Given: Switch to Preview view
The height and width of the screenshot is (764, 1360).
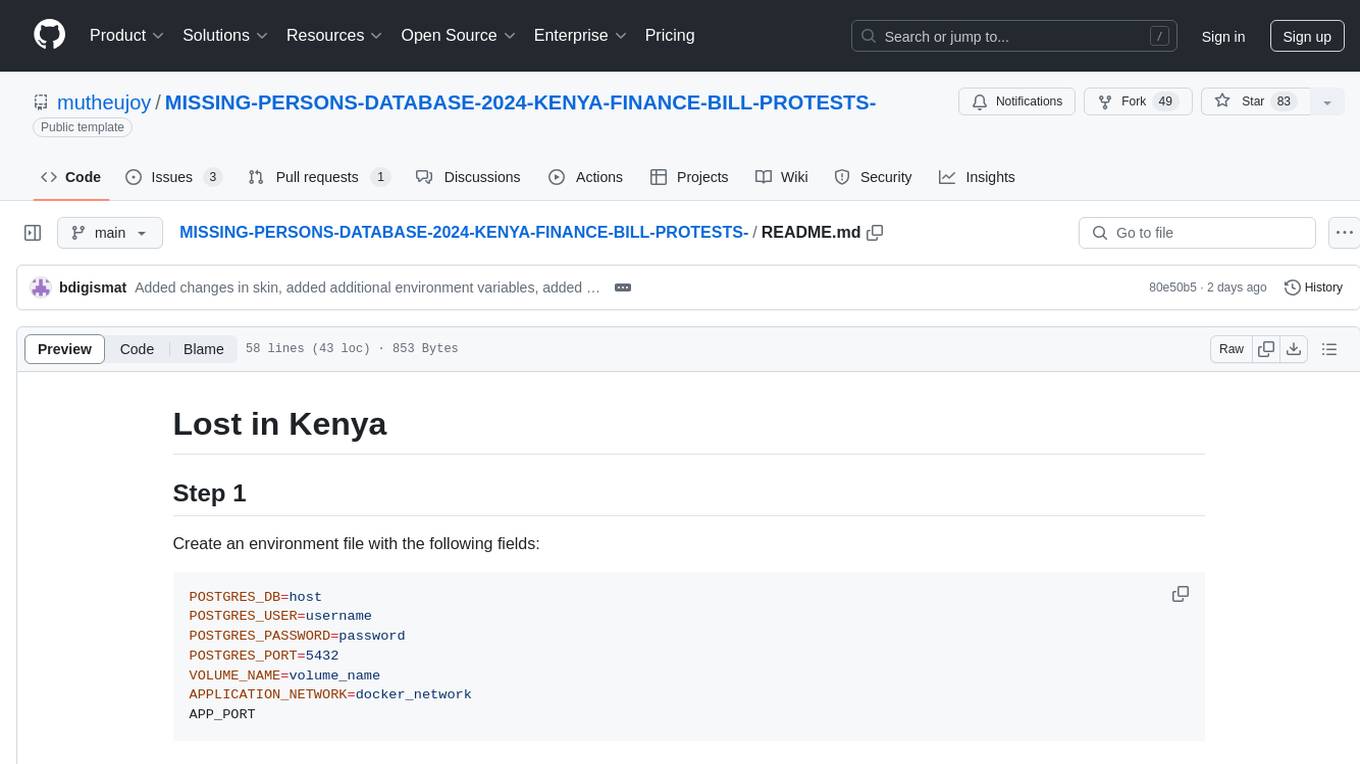Looking at the screenshot, I should pos(65,349).
